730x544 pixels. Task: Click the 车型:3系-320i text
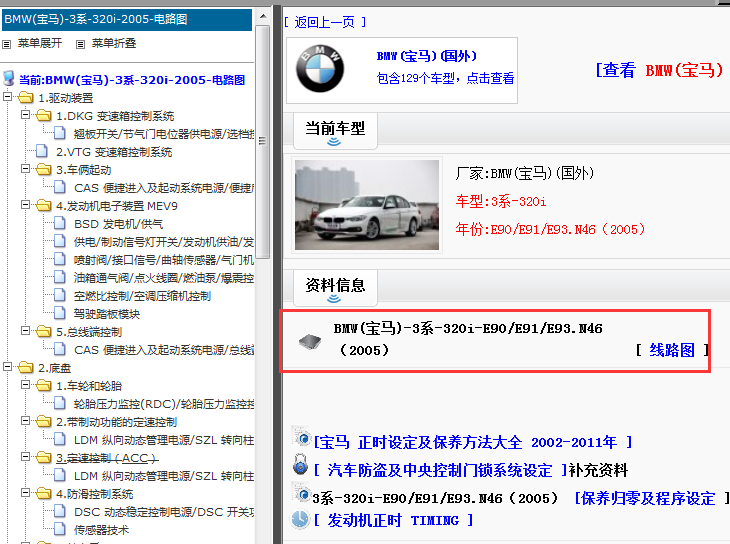point(501,201)
